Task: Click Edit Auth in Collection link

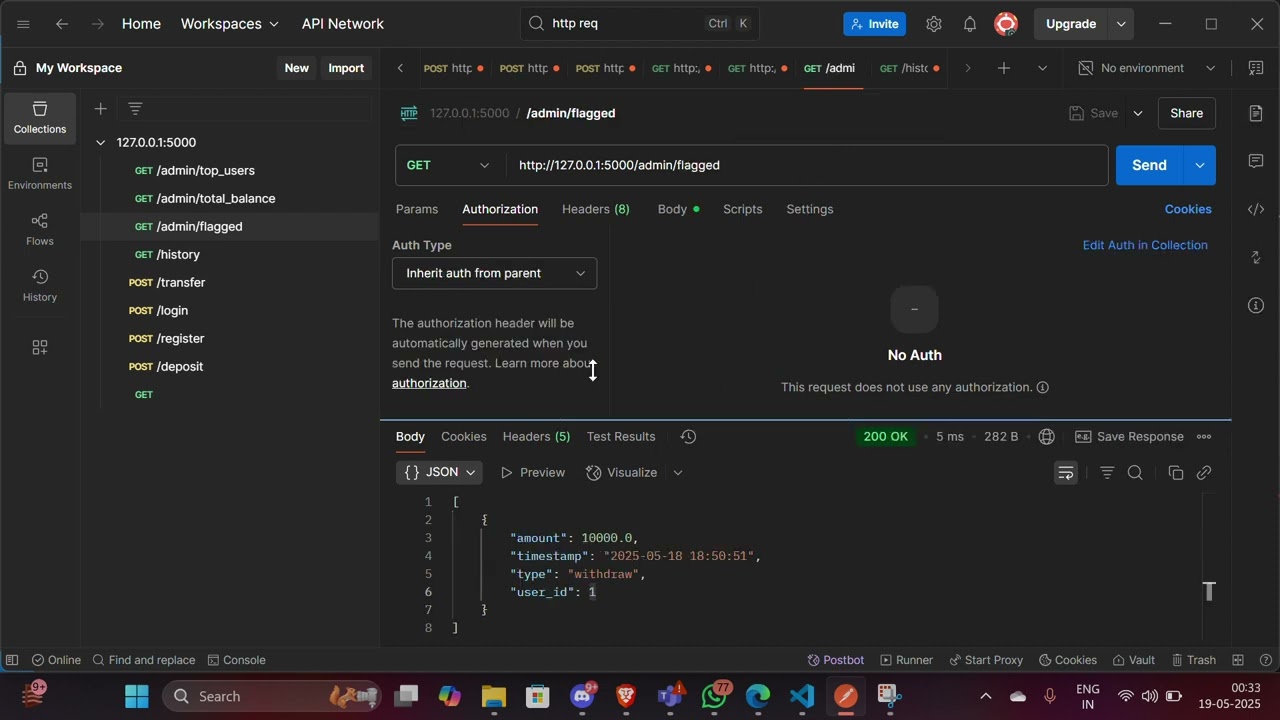Action: pos(1145,245)
